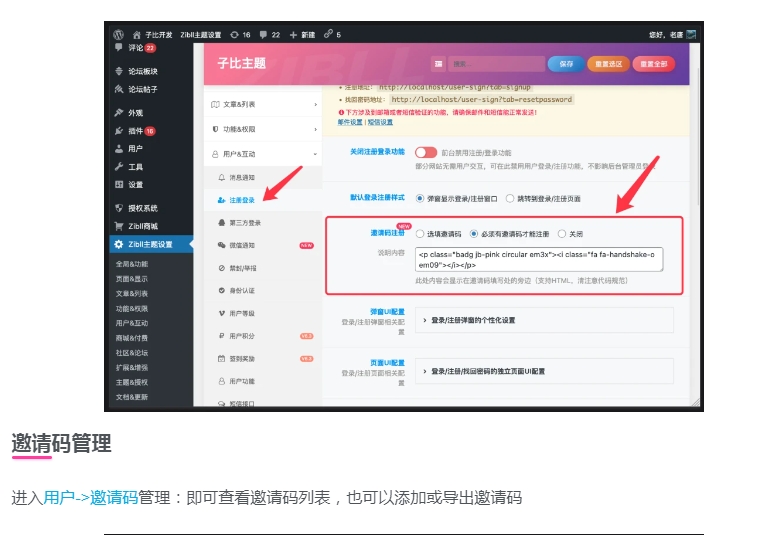Open 评论 in the admin sidebar
Screen dimensions: 784x535
136,48
